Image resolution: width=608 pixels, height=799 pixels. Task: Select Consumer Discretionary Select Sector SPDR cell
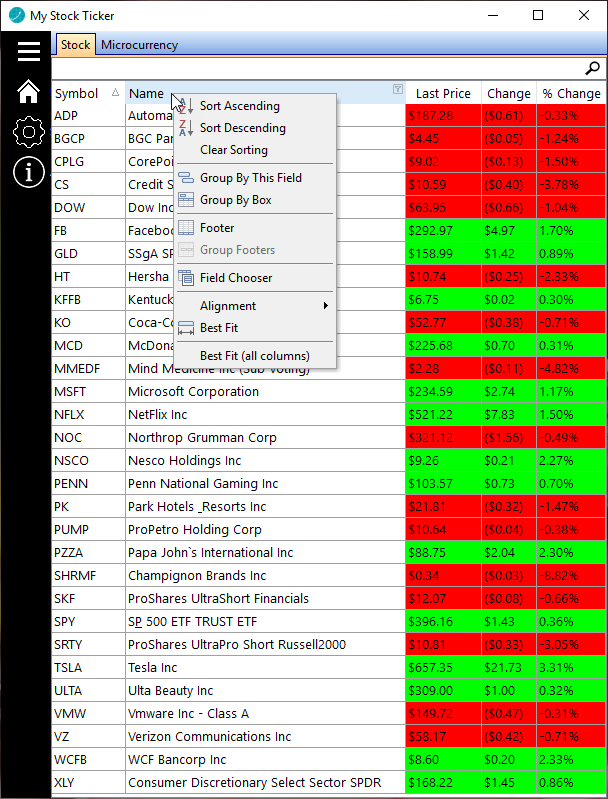[x=266, y=782]
